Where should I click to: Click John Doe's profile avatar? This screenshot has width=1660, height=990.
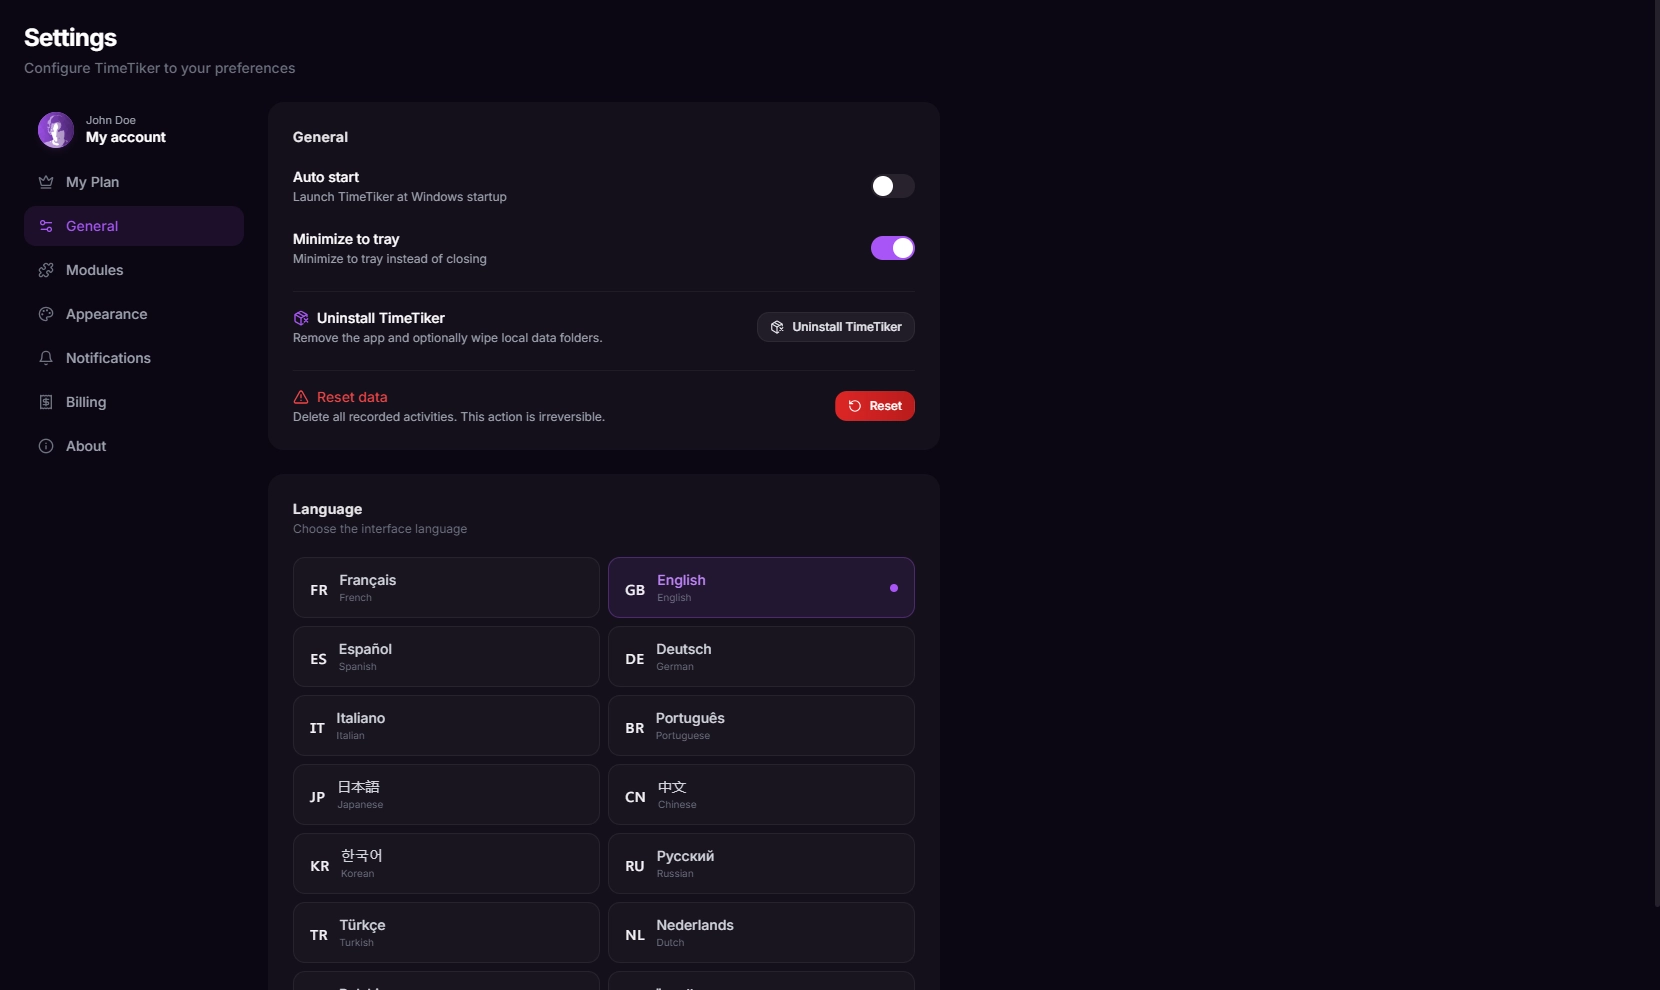(56, 130)
